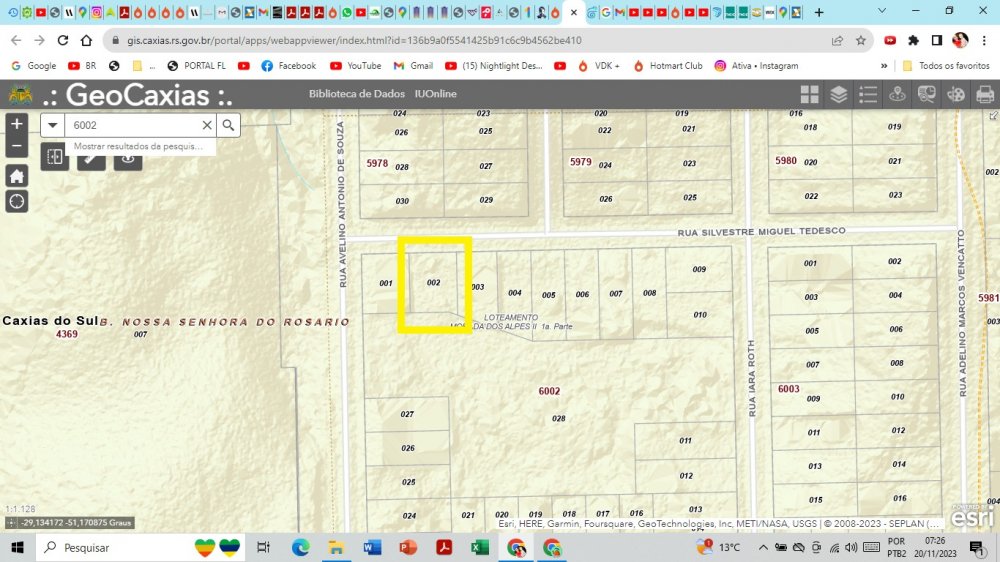Open the IUOnline link
The height and width of the screenshot is (562, 1000).
pos(435,94)
